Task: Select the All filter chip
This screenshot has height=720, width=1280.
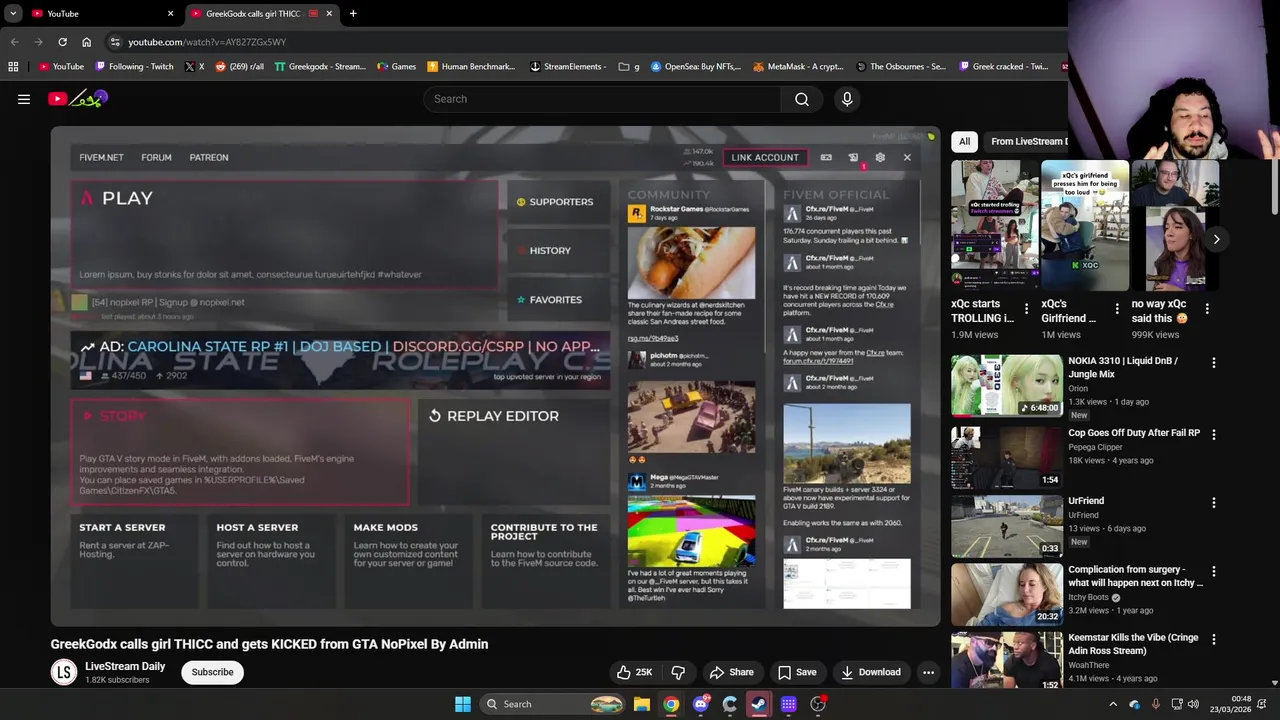Action: click(x=964, y=141)
